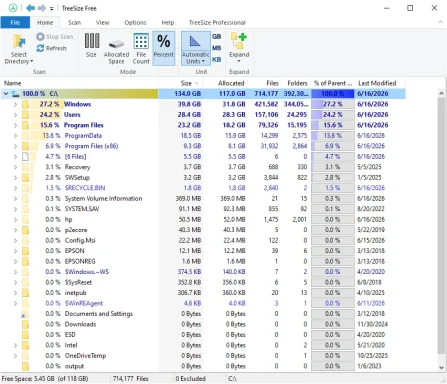This screenshot has height=384, width=447.
Task: Click the TreeSize app logo icon
Action: point(13,8)
